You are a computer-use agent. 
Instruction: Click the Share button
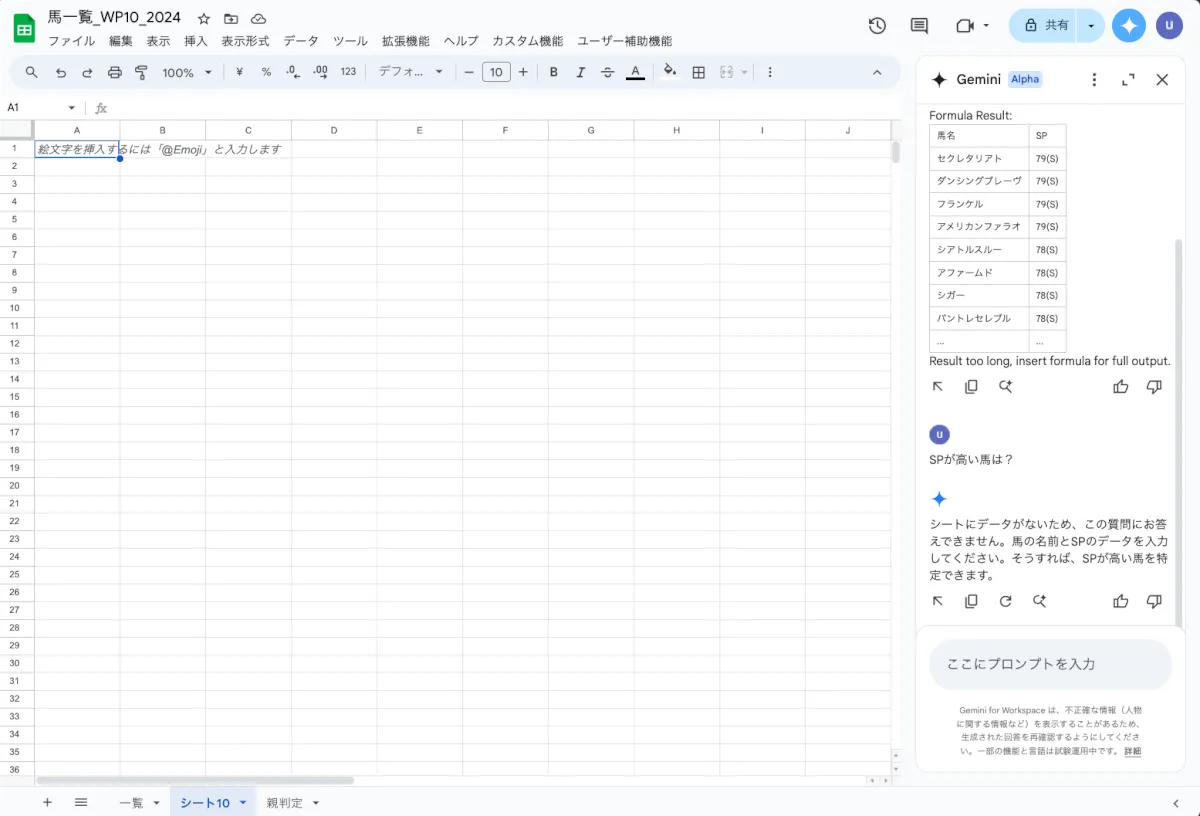click(1044, 26)
